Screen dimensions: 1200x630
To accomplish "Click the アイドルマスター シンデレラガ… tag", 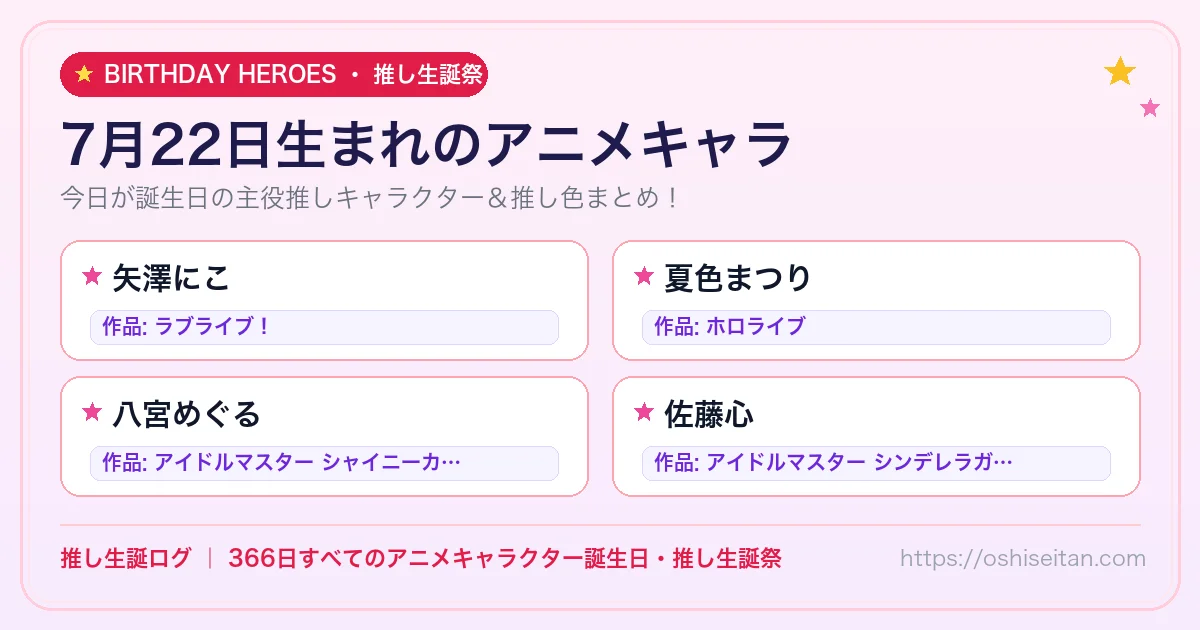I will tap(876, 463).
